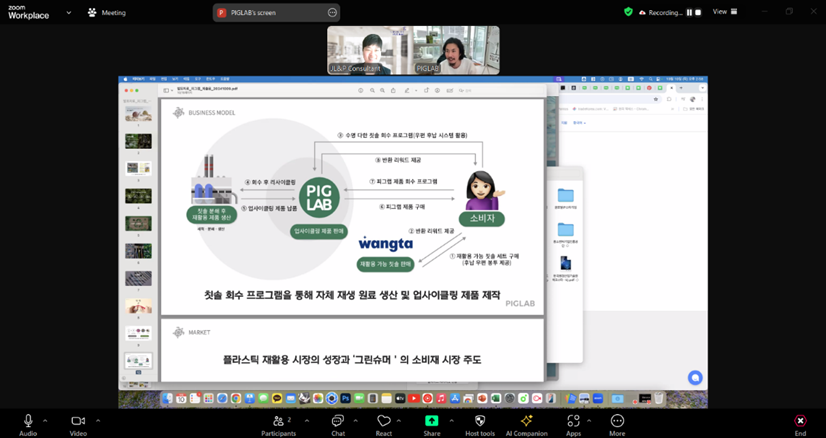Select the PIGLAB's screen tab
The image size is (826, 438).
point(276,13)
